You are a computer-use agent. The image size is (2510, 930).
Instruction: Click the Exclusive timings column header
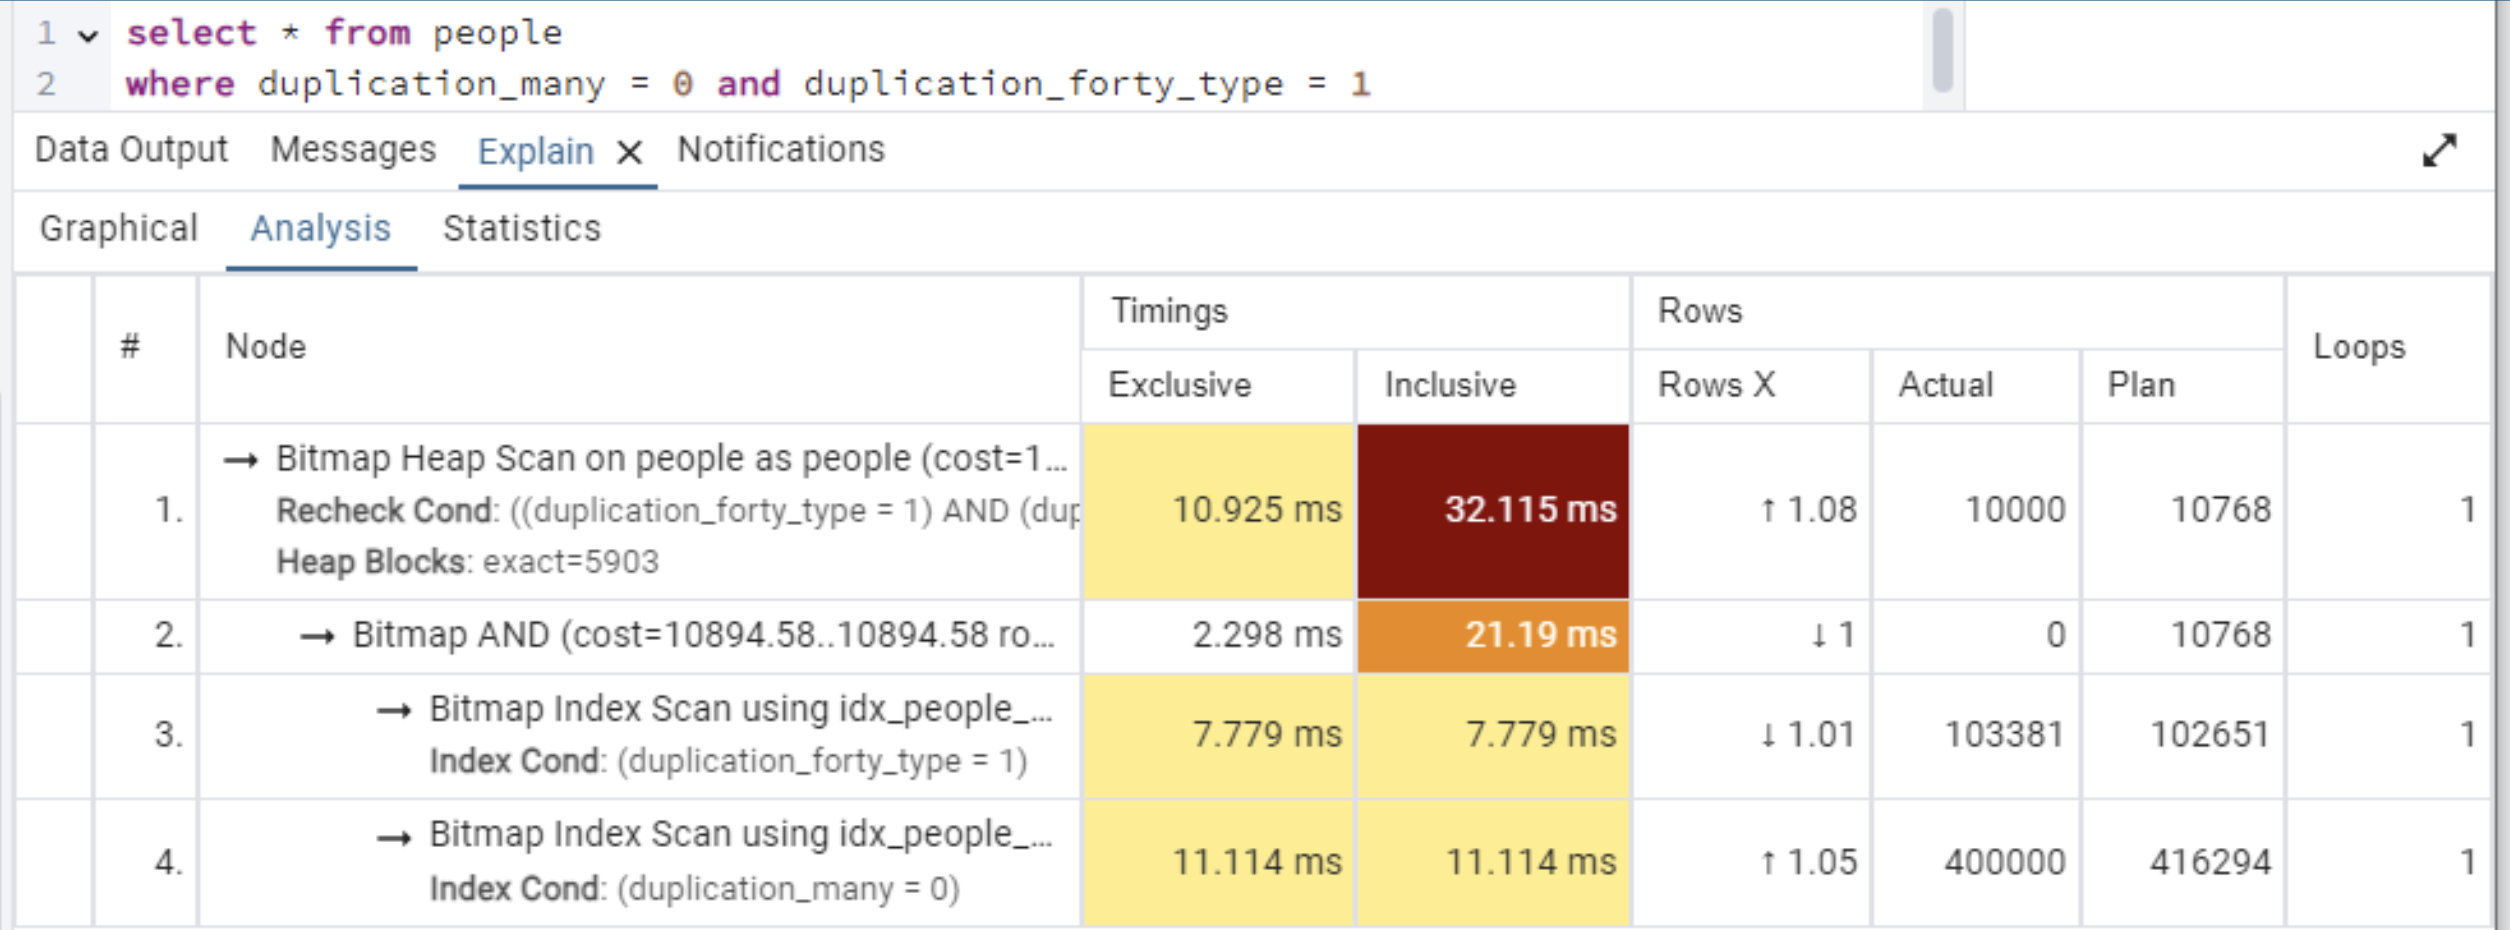pos(1218,386)
